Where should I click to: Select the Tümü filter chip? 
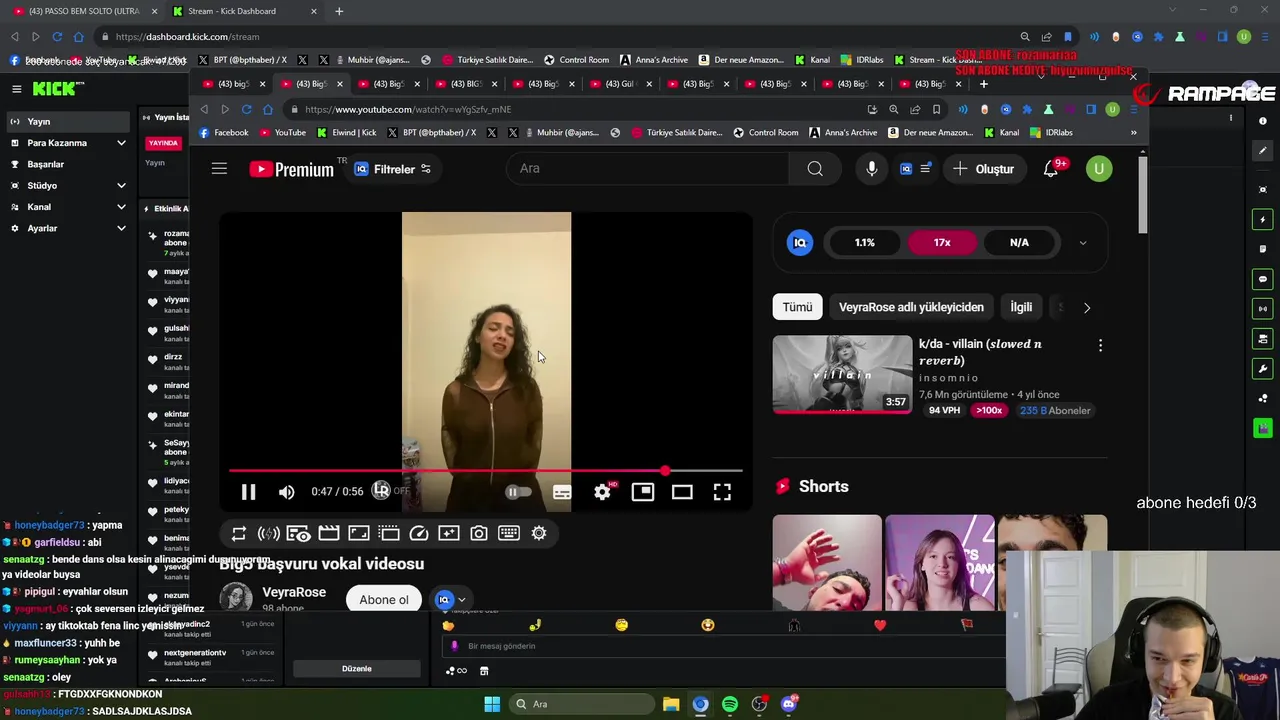(x=797, y=307)
